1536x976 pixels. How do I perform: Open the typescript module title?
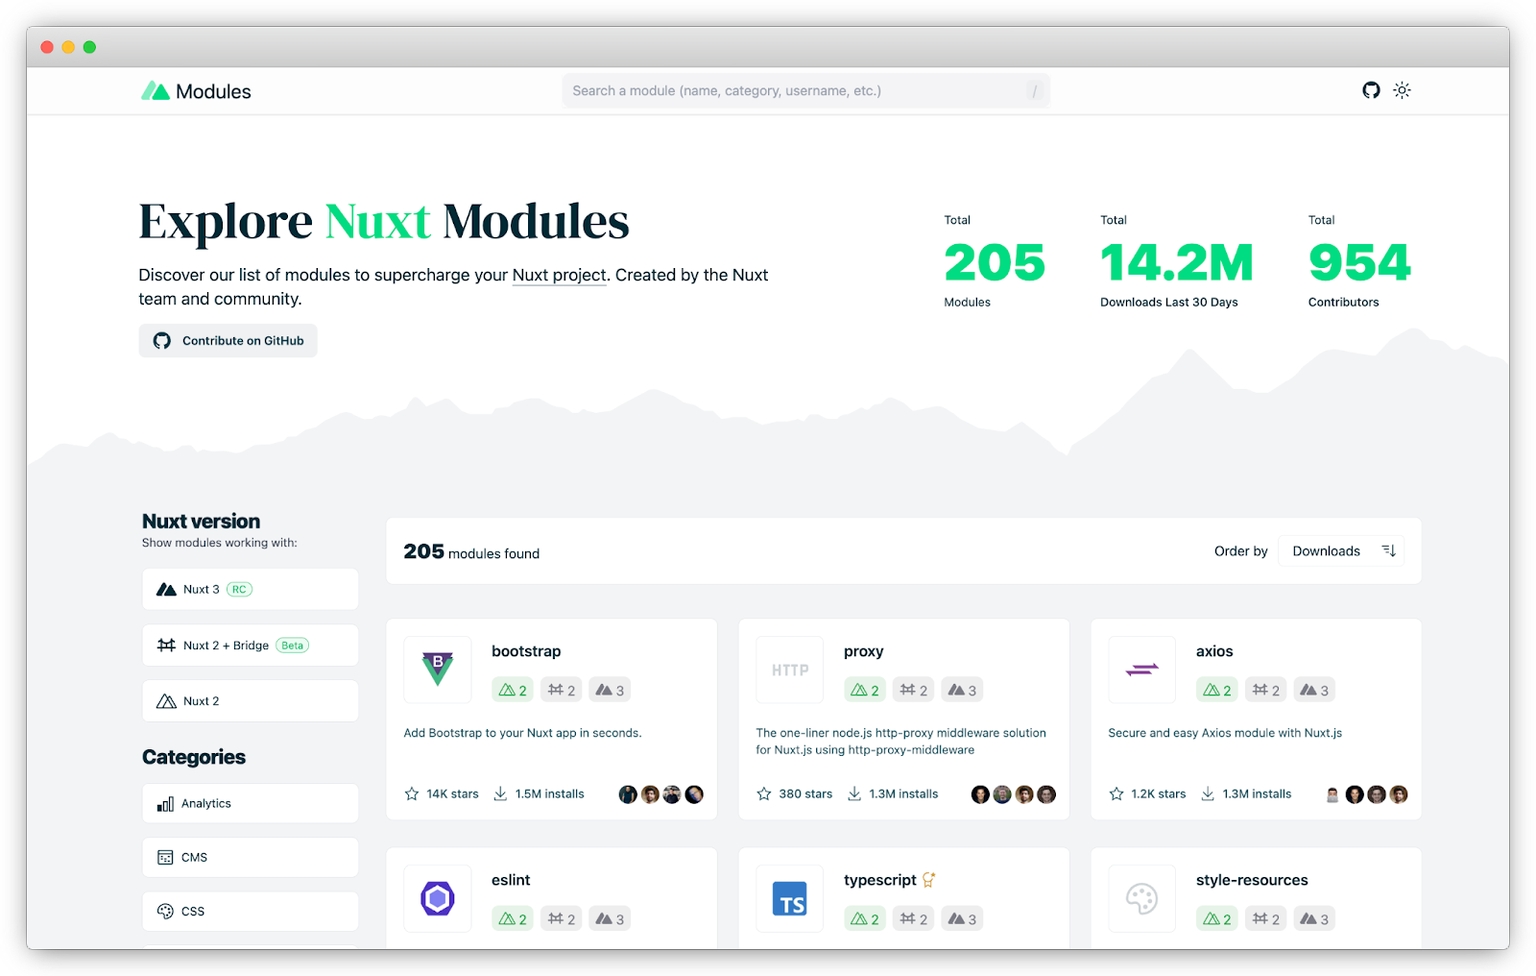pyautogui.click(x=880, y=880)
